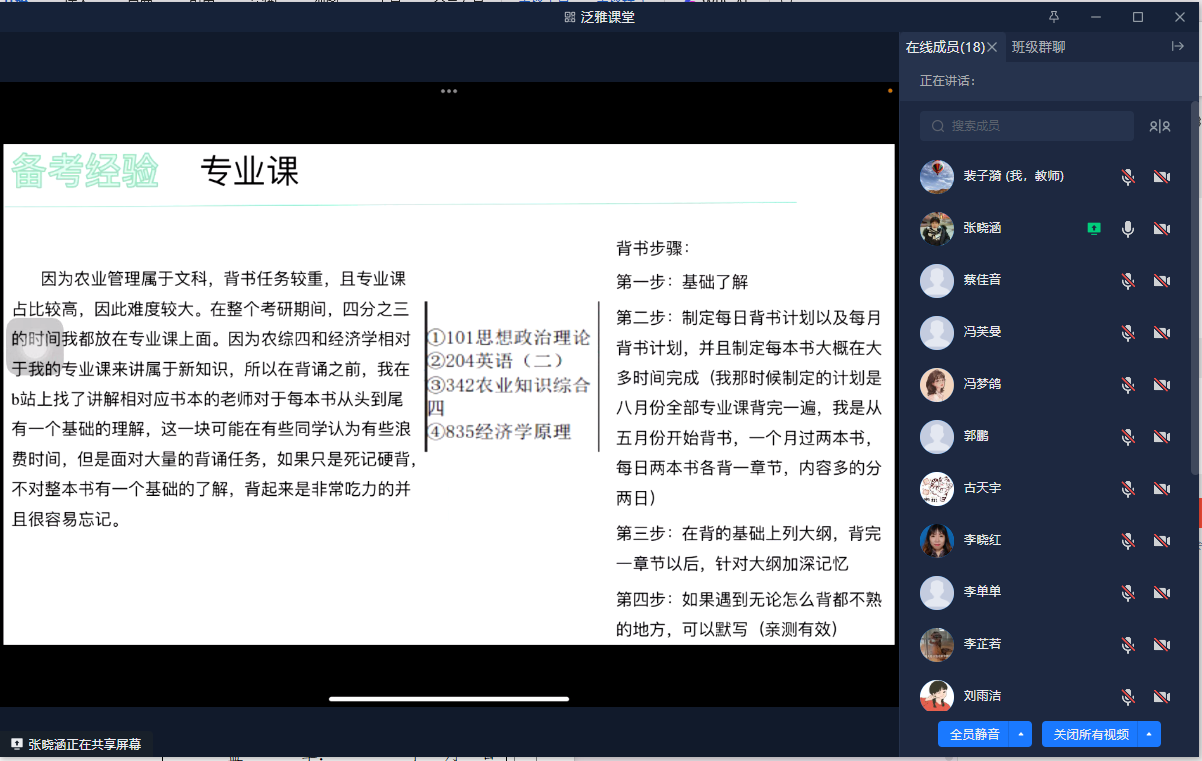Click the member grouping icon beside search
This screenshot has height=761, width=1202.
coord(1160,126)
